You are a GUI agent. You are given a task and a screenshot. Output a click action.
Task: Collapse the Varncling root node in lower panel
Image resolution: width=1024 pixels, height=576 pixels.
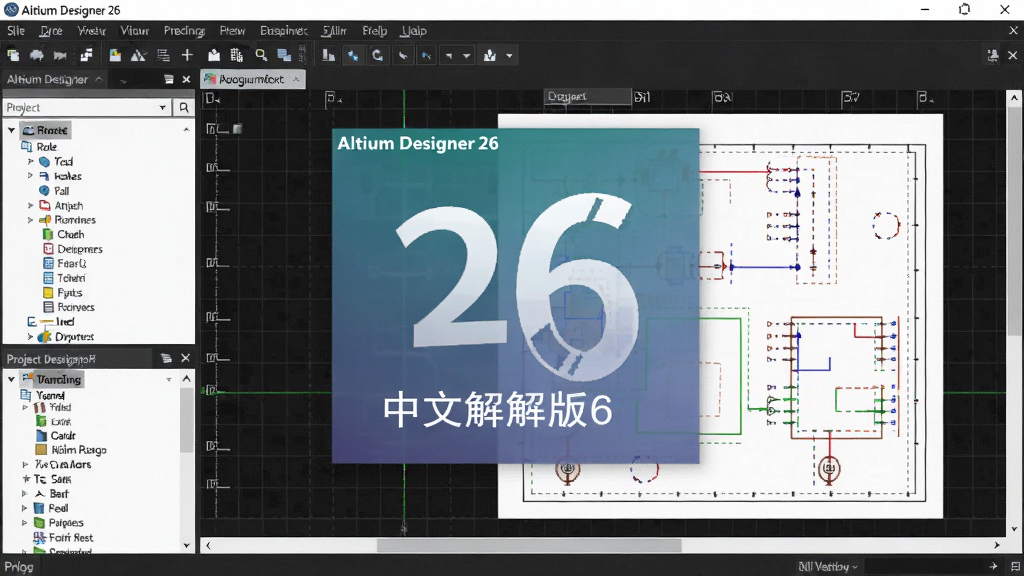tap(11, 379)
